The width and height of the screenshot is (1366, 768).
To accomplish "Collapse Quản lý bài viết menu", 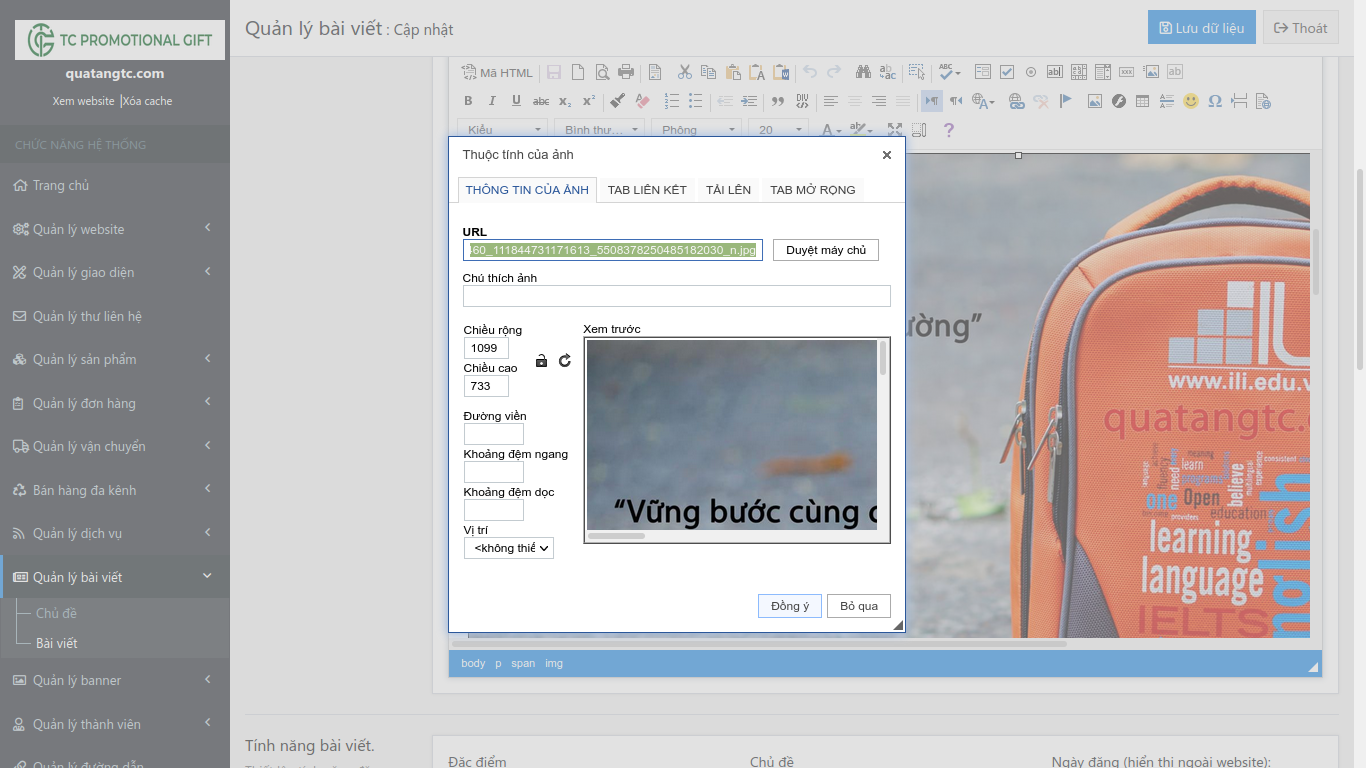I will (115, 577).
